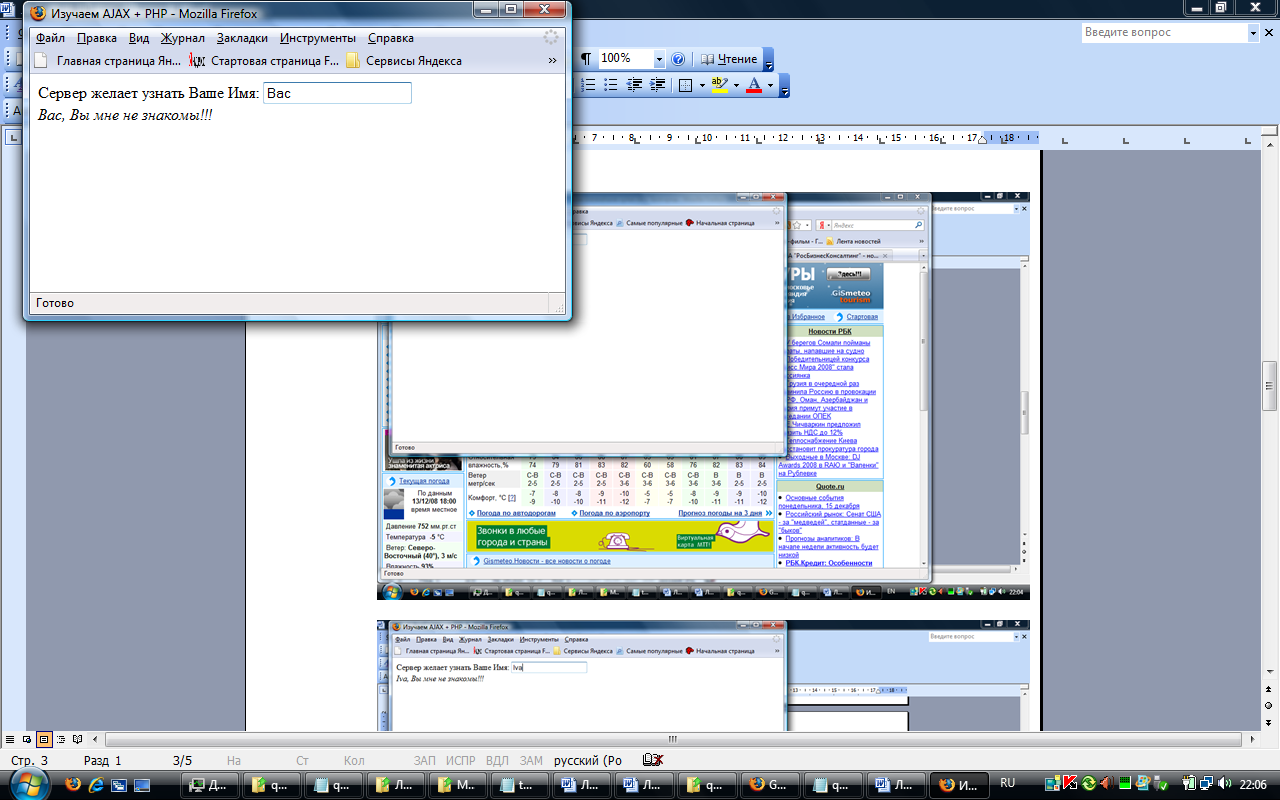1280x800 pixels.
Task: Open the Правка menu in Firefox
Action: 97,38
